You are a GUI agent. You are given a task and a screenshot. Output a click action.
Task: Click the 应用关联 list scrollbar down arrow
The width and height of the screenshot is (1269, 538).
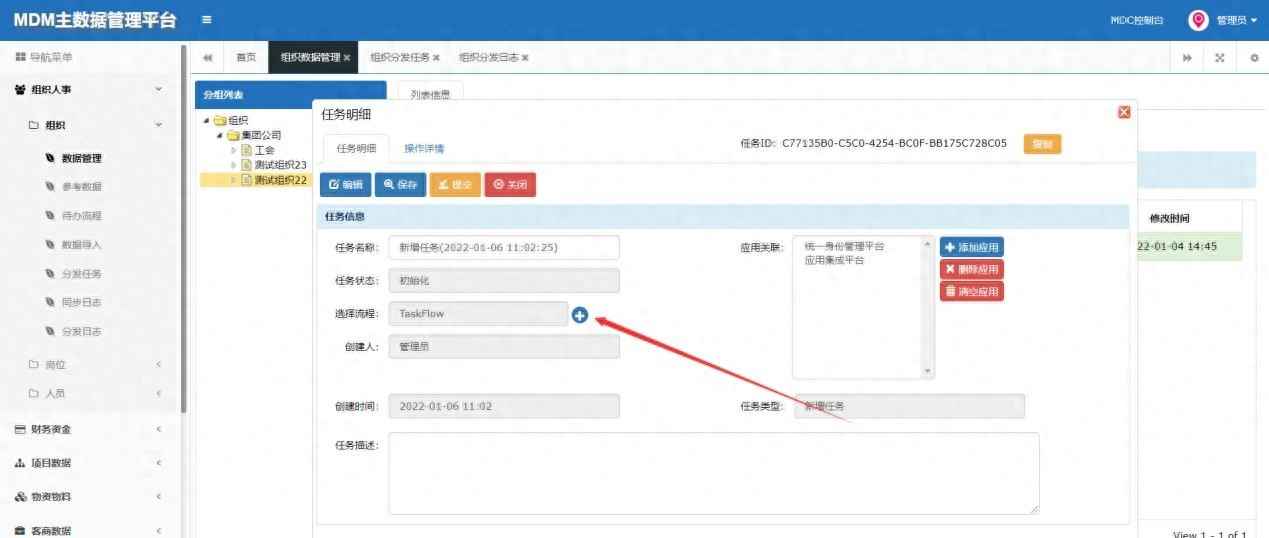927,371
